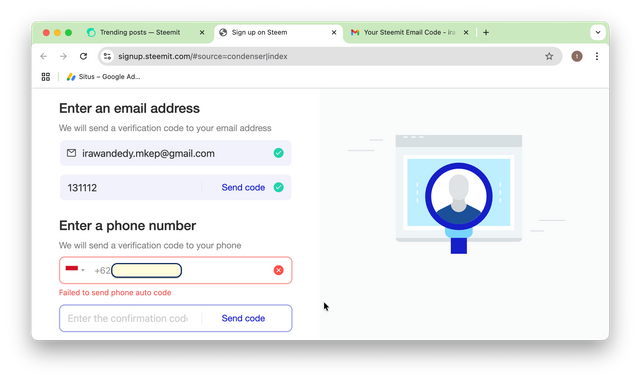Open the Situs – Google Ad... bookmark

coord(104,77)
